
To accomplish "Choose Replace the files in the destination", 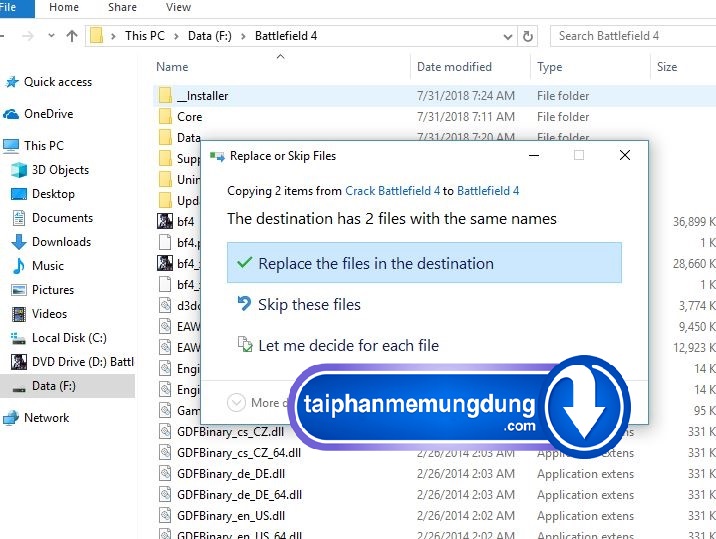I will [x=424, y=263].
